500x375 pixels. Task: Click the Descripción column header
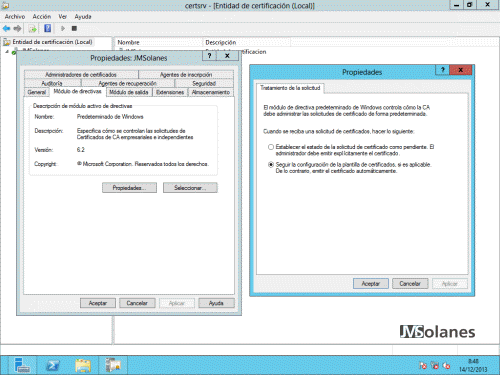247,42
